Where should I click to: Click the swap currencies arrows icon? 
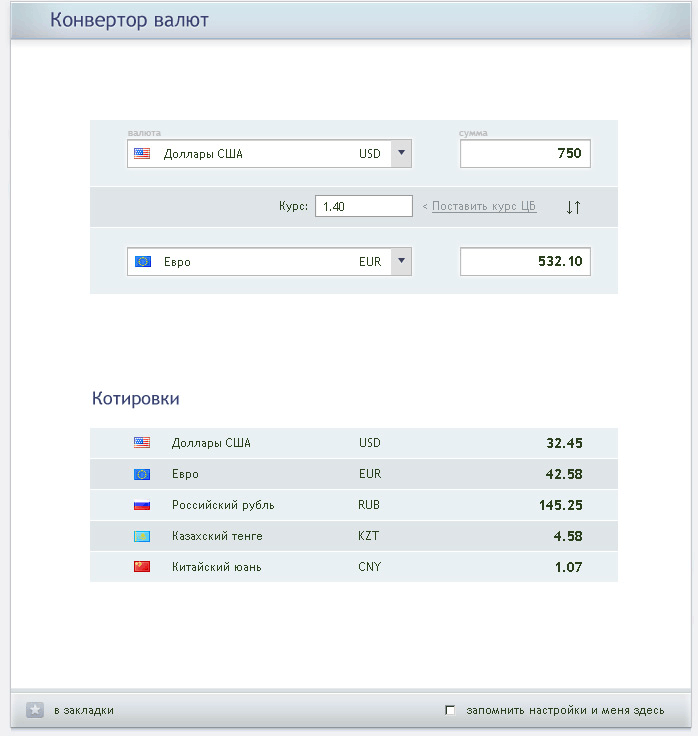tap(573, 207)
